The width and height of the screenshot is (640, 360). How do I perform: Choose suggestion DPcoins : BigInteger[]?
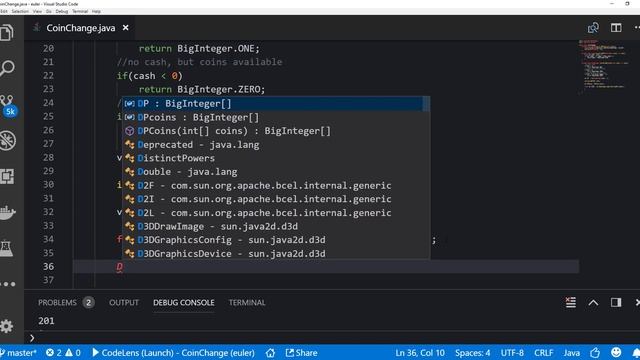coord(273,118)
